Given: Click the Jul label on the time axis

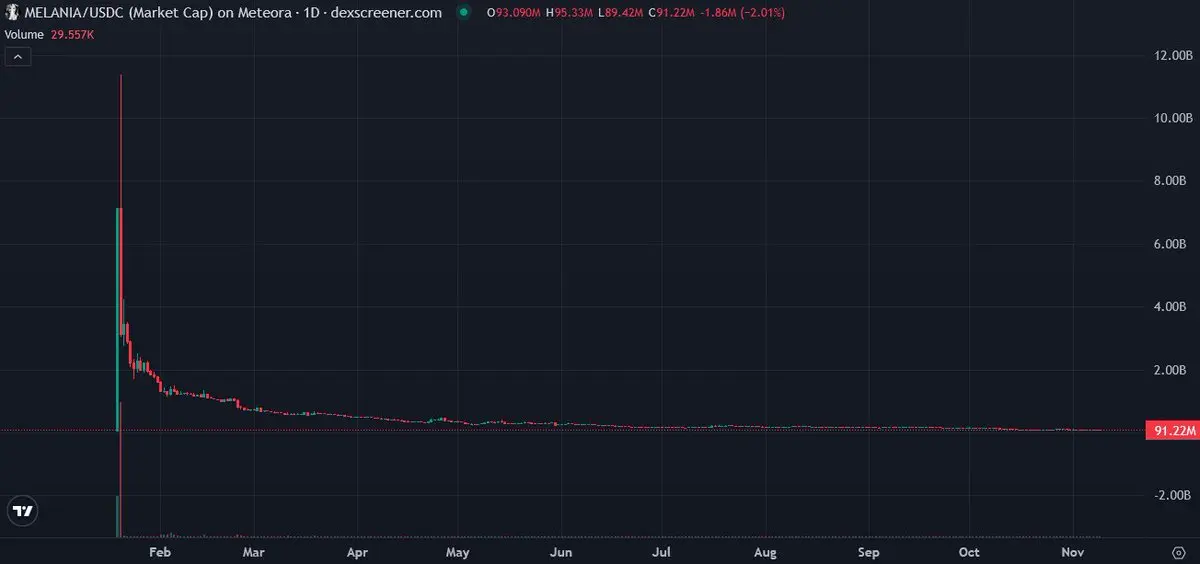Looking at the screenshot, I should [661, 552].
